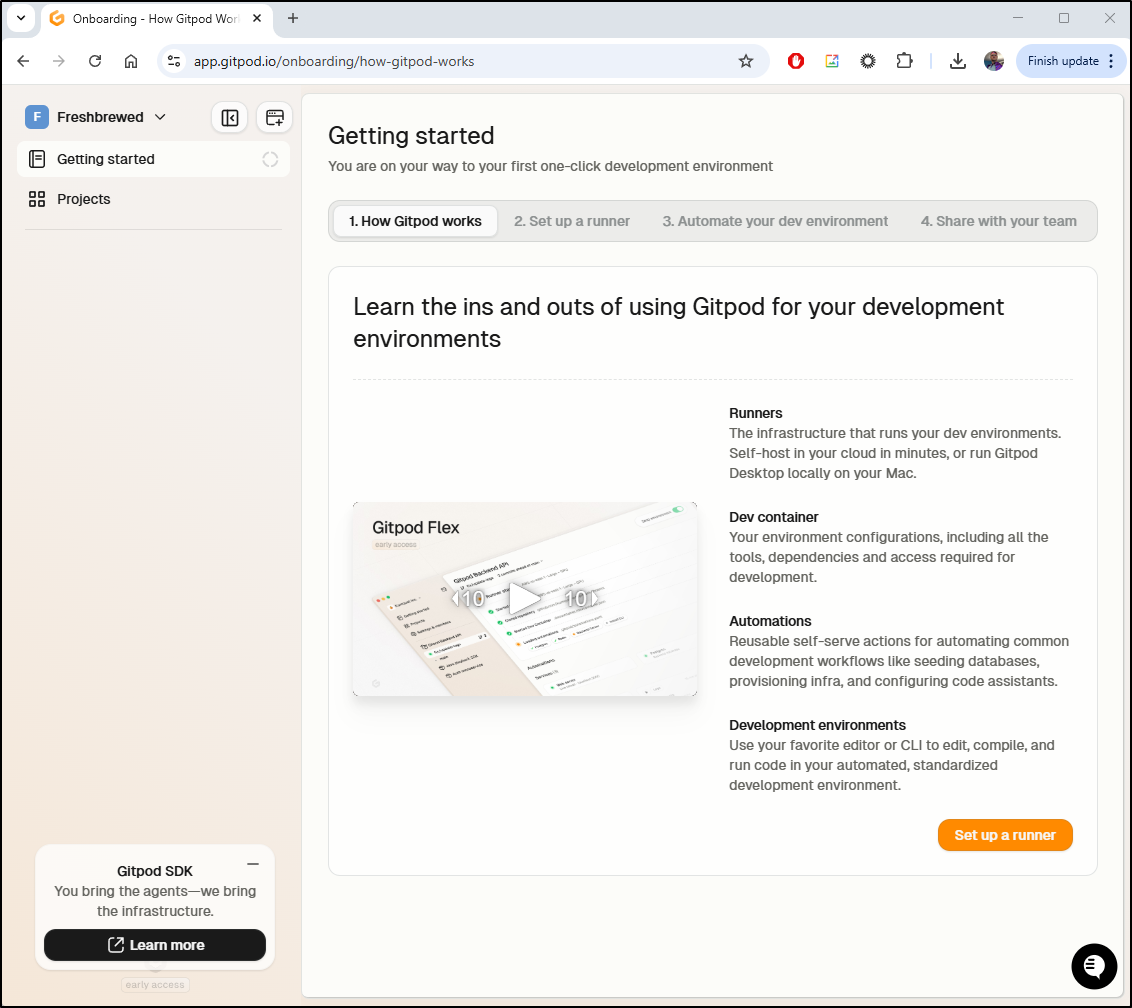Click the Getting started progress circle icon
1132x1008 pixels.
270,160
